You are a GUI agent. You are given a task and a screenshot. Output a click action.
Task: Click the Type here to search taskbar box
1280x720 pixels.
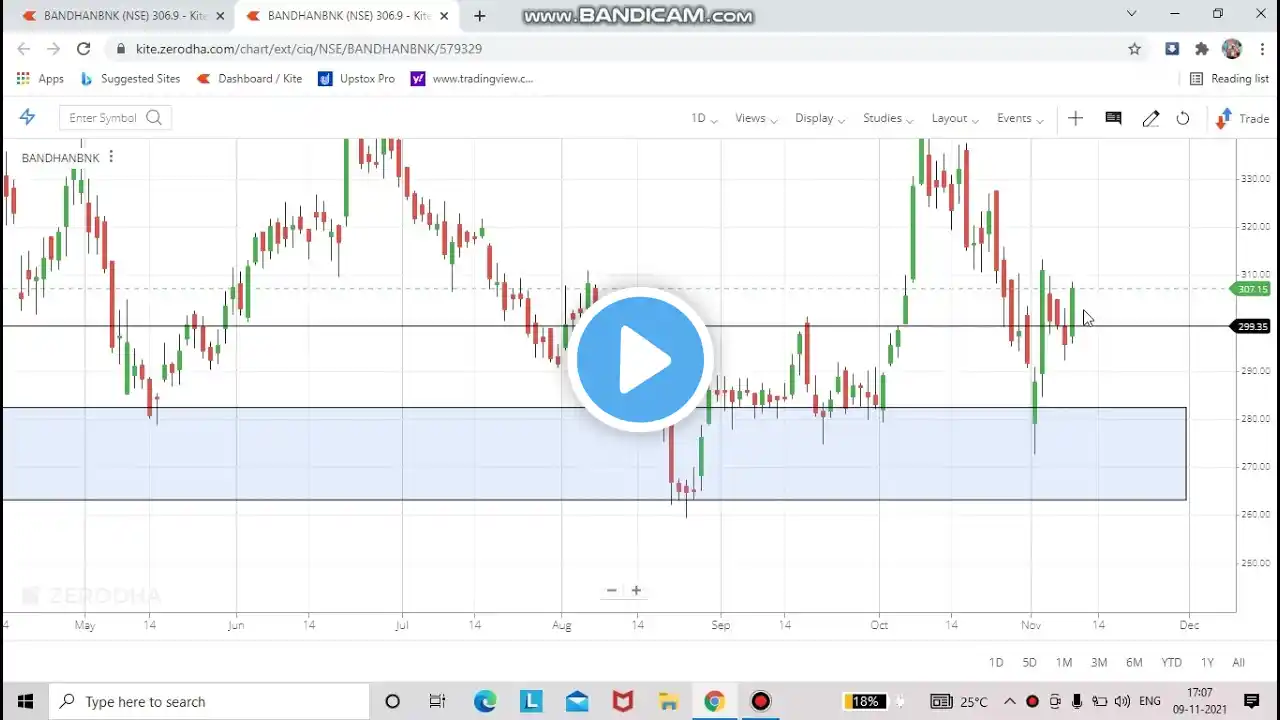208,701
